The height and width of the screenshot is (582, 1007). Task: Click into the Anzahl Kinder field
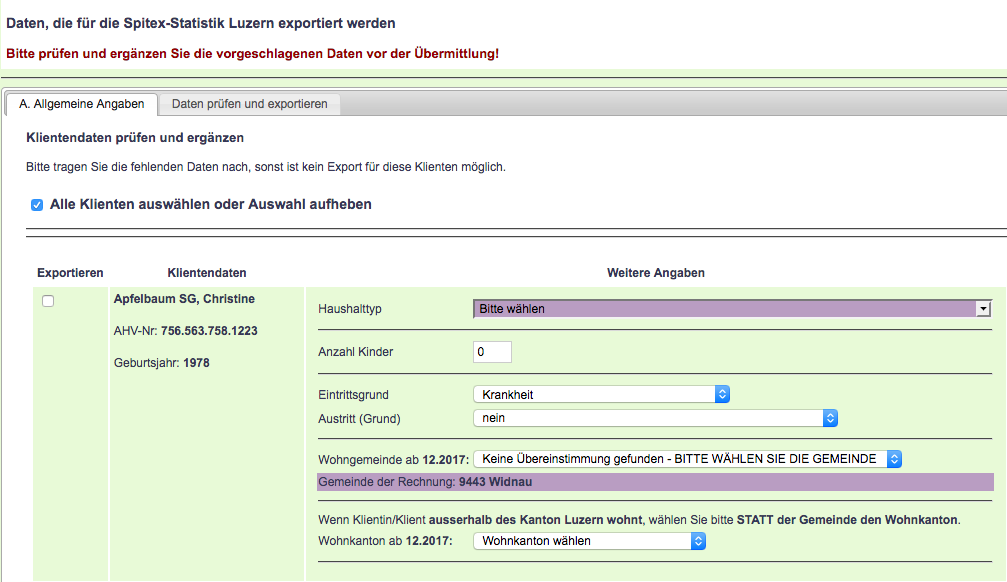coord(492,352)
